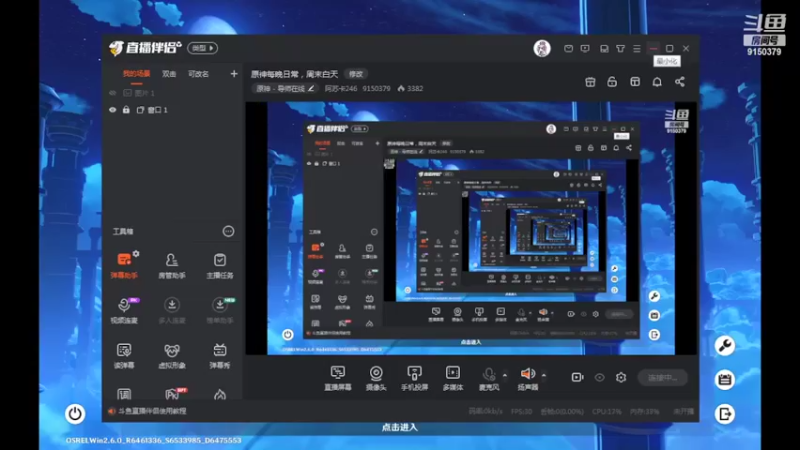The image size is (800, 450).
Task: Click the skin (shirt) icon in title bar
Action: 620,48
